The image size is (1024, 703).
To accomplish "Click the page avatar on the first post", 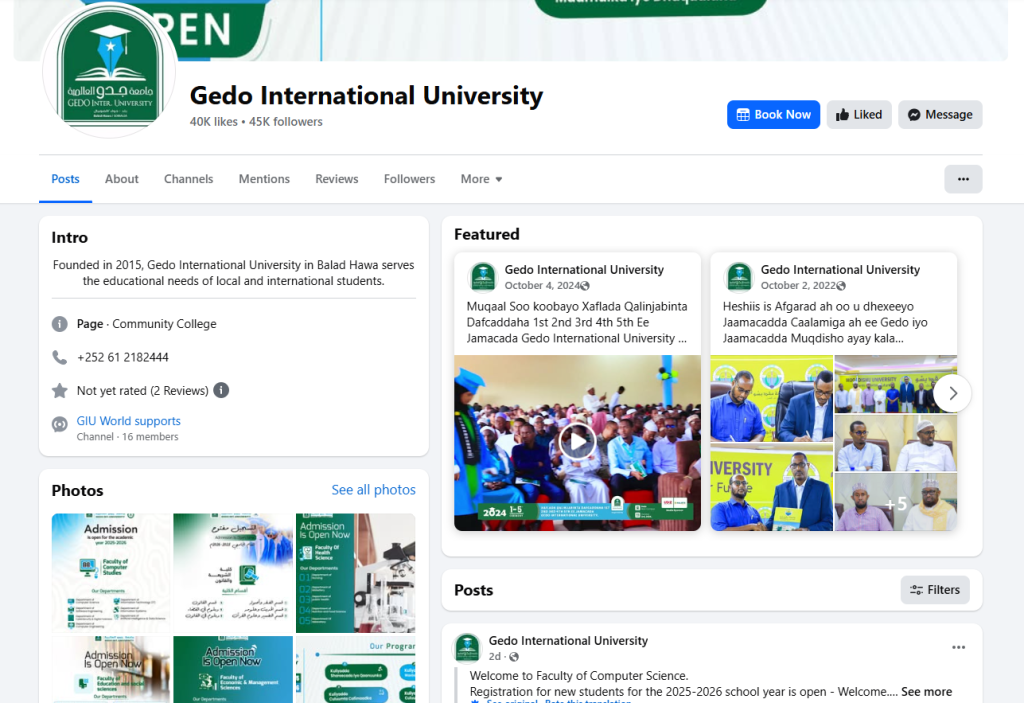I will (x=467, y=647).
